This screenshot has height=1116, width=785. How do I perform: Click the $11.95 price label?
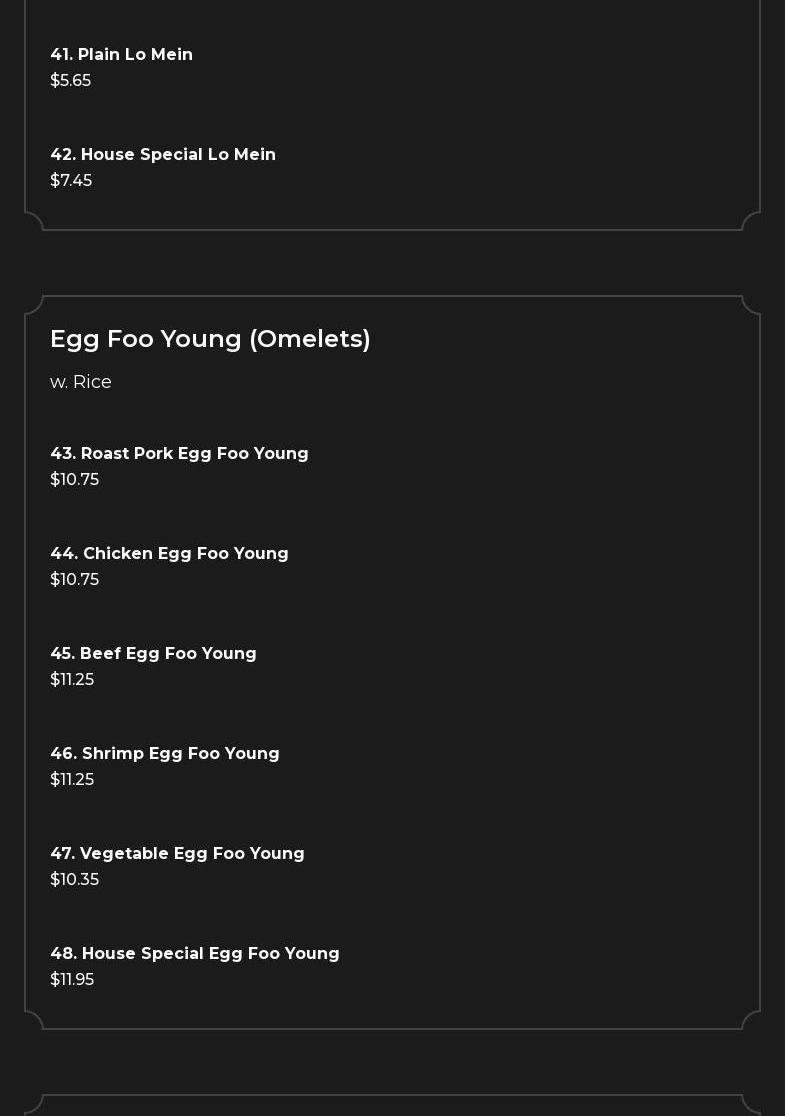pos(72,979)
